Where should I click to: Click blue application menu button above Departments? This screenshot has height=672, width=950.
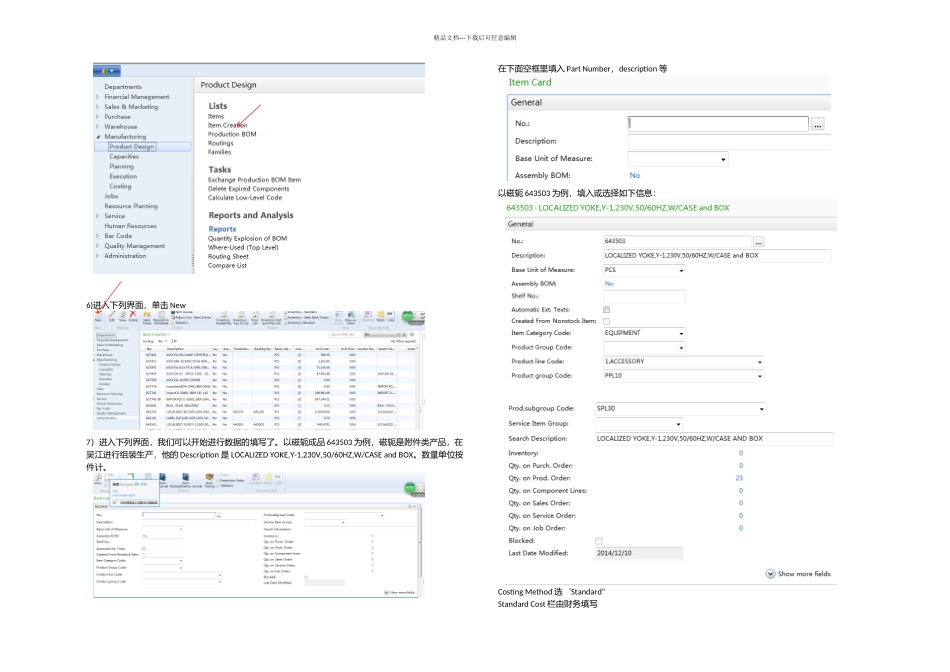pyautogui.click(x=107, y=71)
